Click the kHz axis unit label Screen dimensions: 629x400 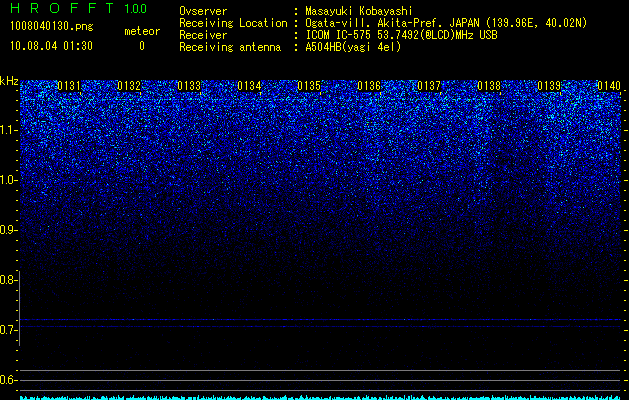(x=9, y=81)
